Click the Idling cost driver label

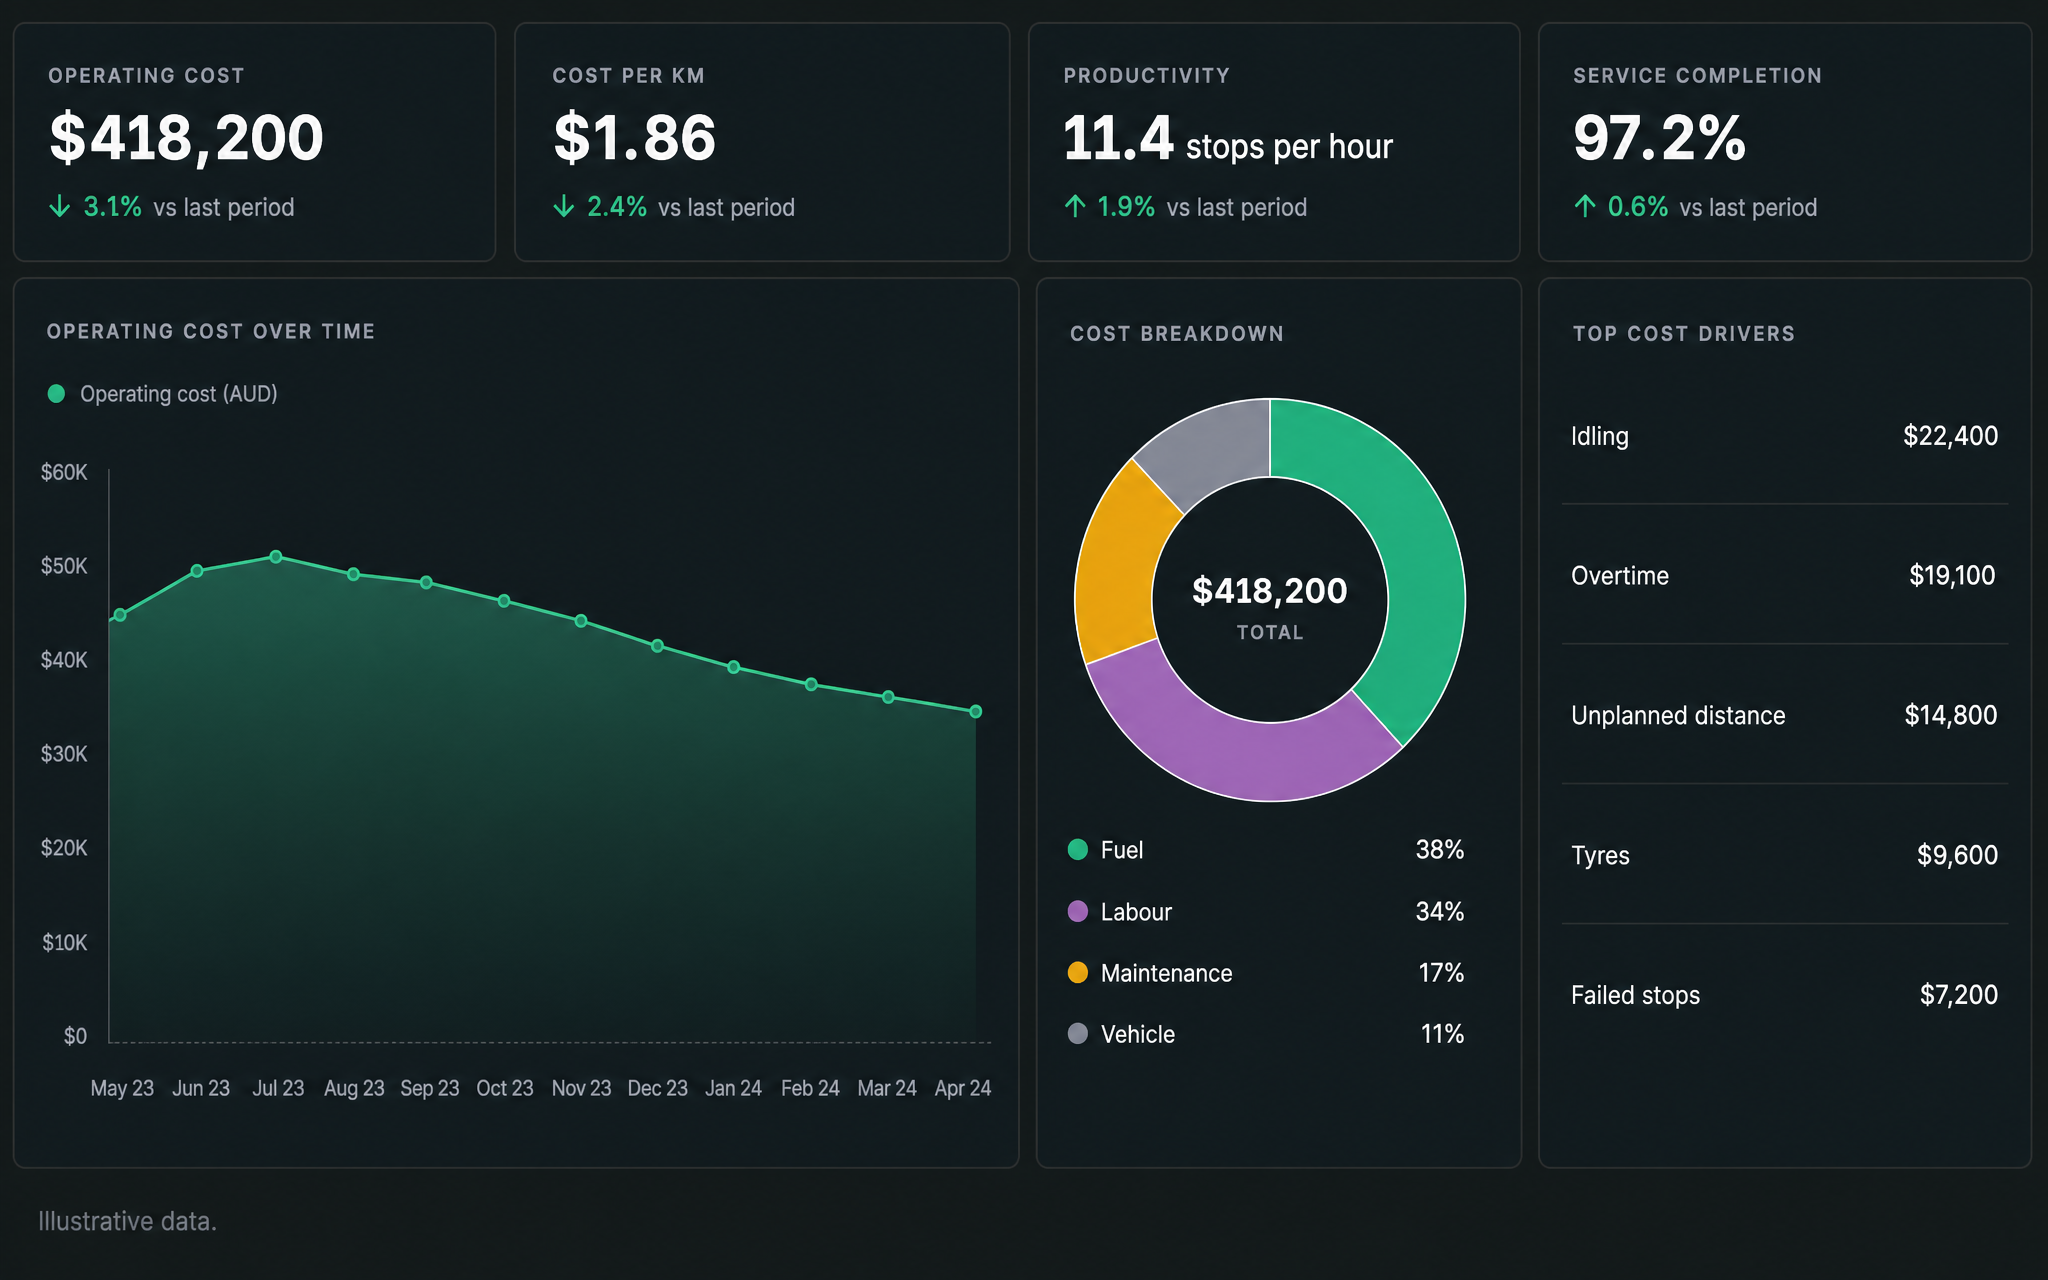(1600, 437)
